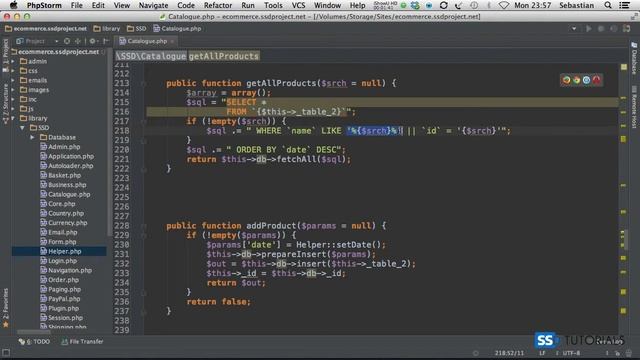Open the Code menu

186,5
